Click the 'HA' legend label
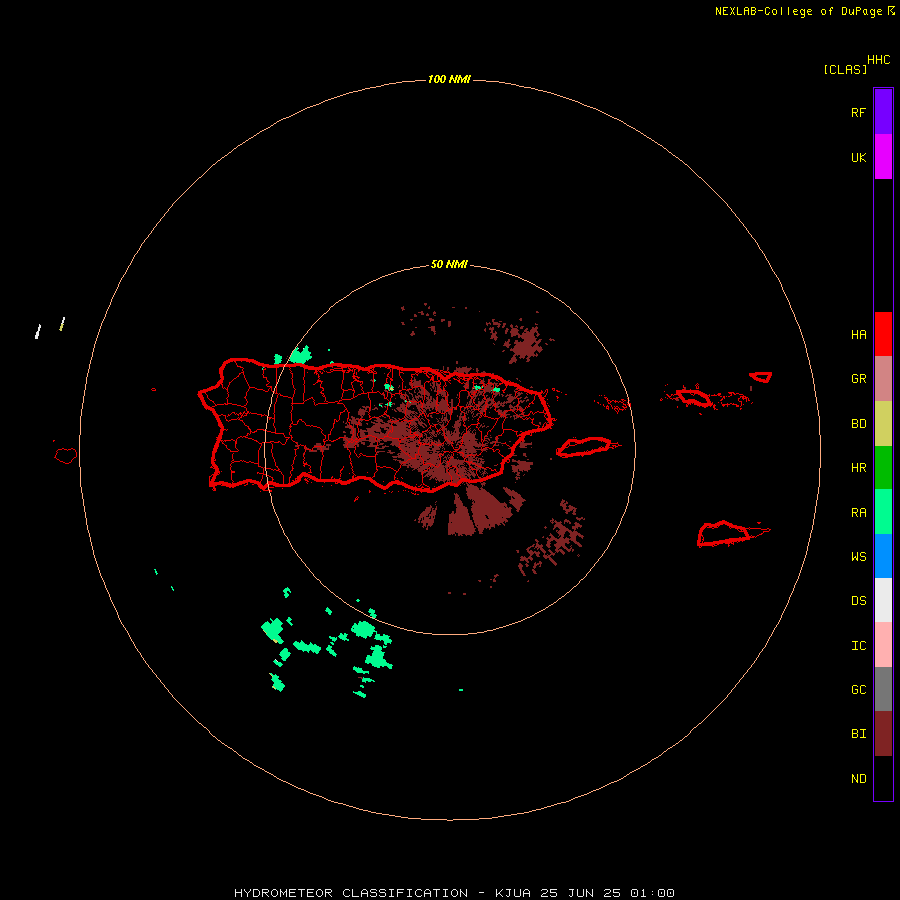Viewport: 900px width, 900px height. pyautogui.click(x=858, y=334)
